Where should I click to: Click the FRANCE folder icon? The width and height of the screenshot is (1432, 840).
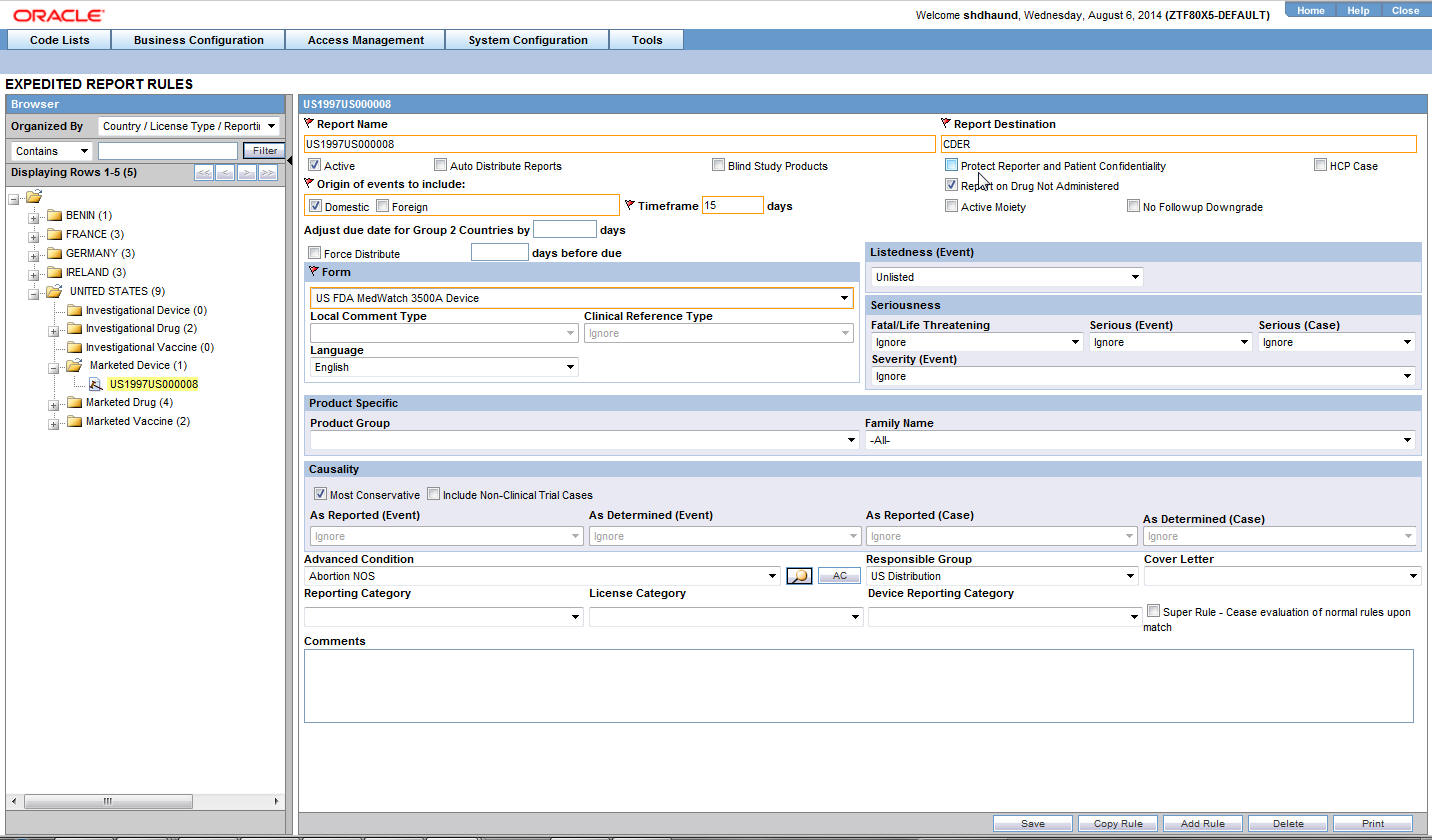pos(54,235)
